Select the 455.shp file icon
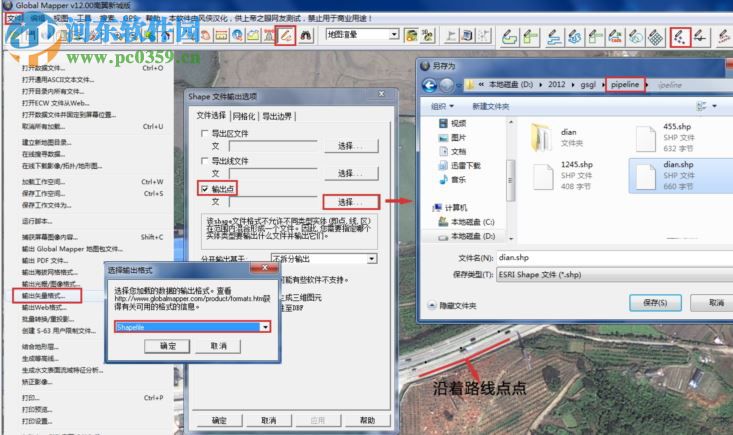 [x=646, y=138]
